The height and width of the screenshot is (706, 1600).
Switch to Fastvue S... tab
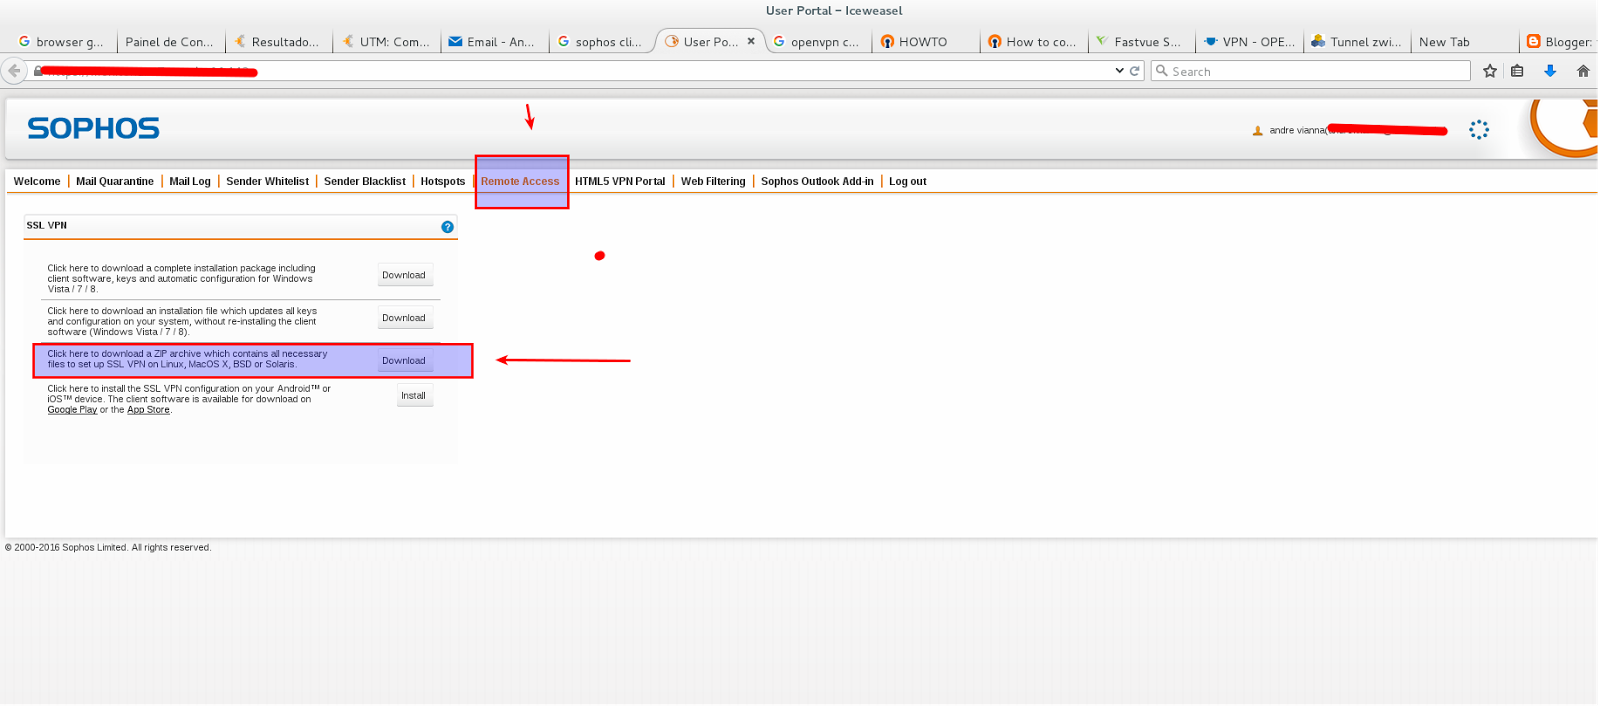coord(1141,42)
